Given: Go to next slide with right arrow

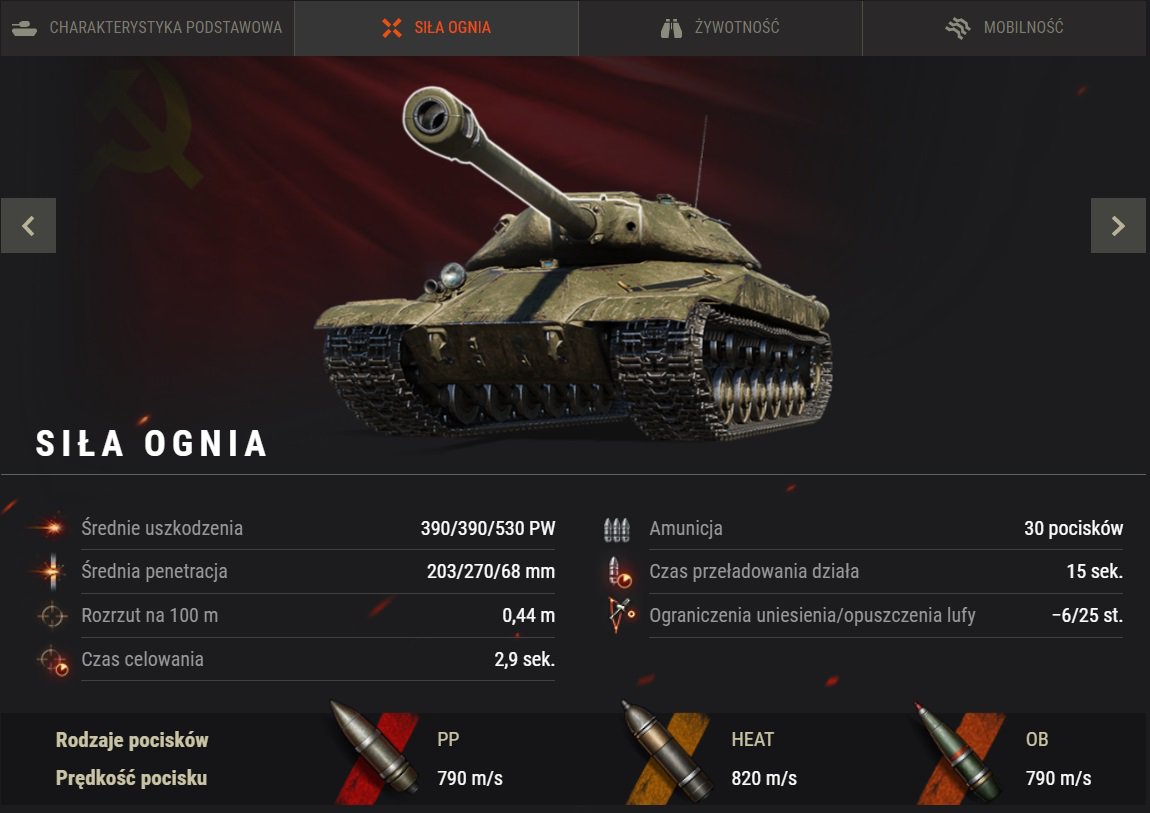Looking at the screenshot, I should (x=1118, y=226).
